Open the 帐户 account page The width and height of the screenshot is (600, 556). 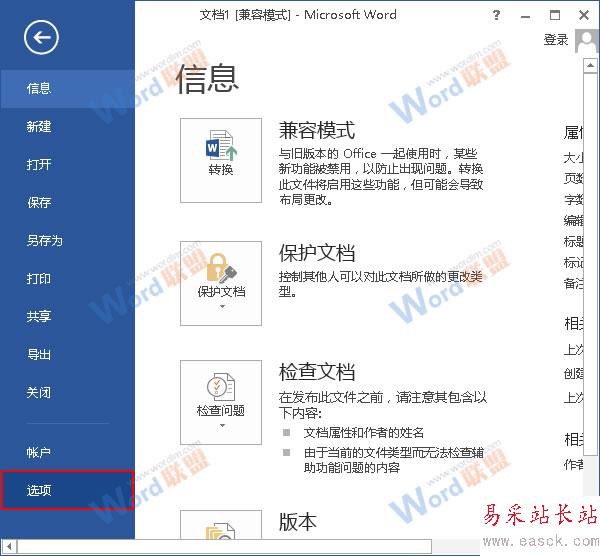click(67, 453)
